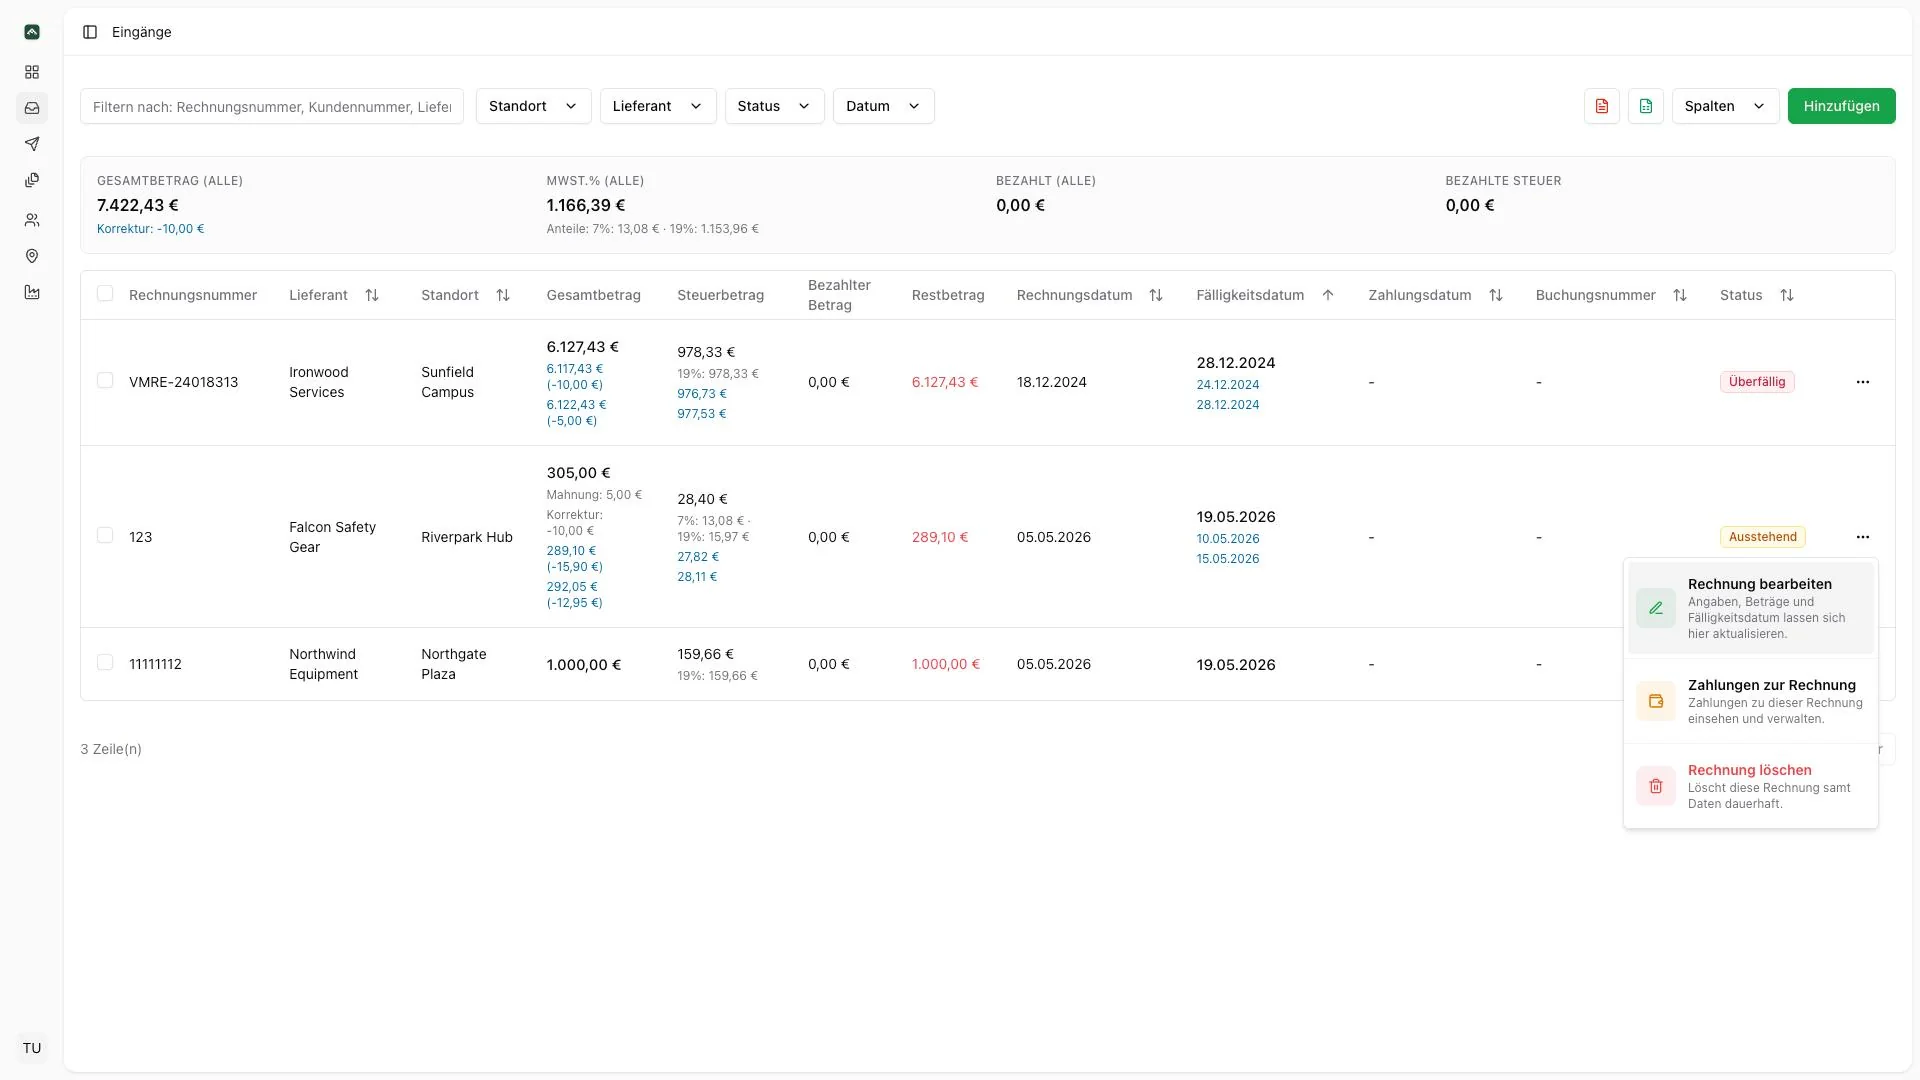Sort by Status column arrows
1920x1080 pixels.
[1787, 295]
